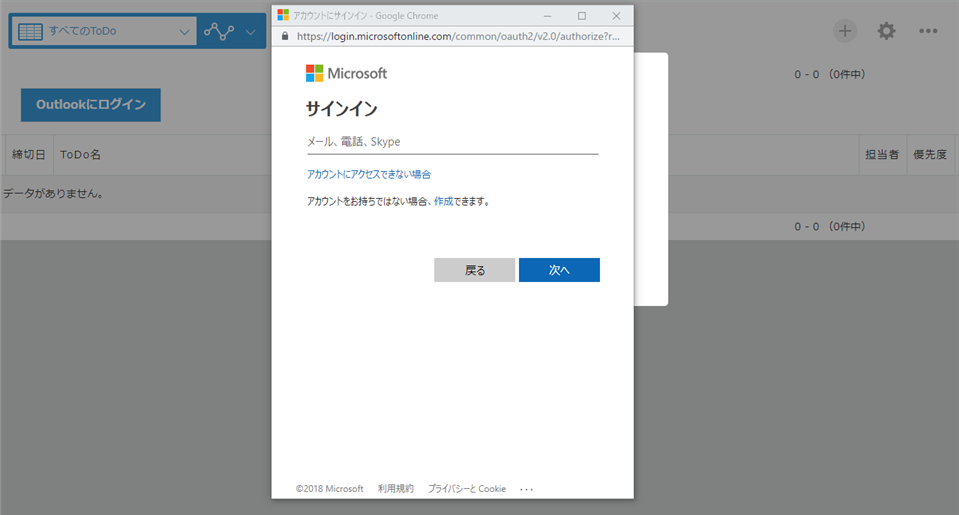Screen dimensions: 959x515
Task: Click the top 0 - 0 (0件中) pagination text
Action: (829, 75)
